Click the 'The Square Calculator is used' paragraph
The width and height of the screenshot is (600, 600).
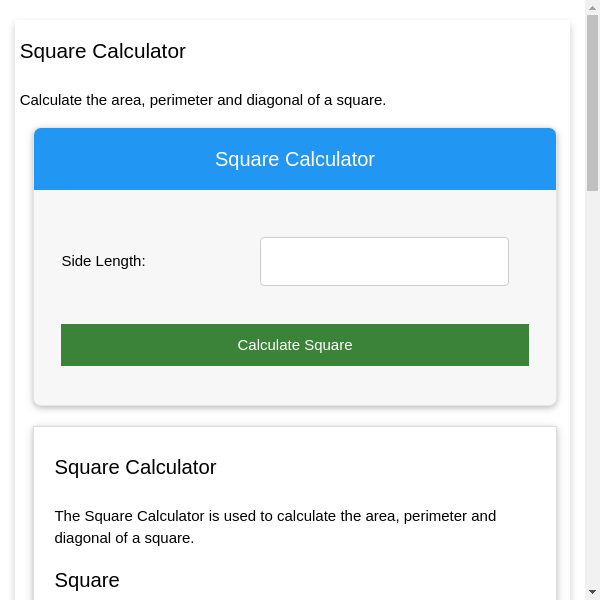pos(275,516)
